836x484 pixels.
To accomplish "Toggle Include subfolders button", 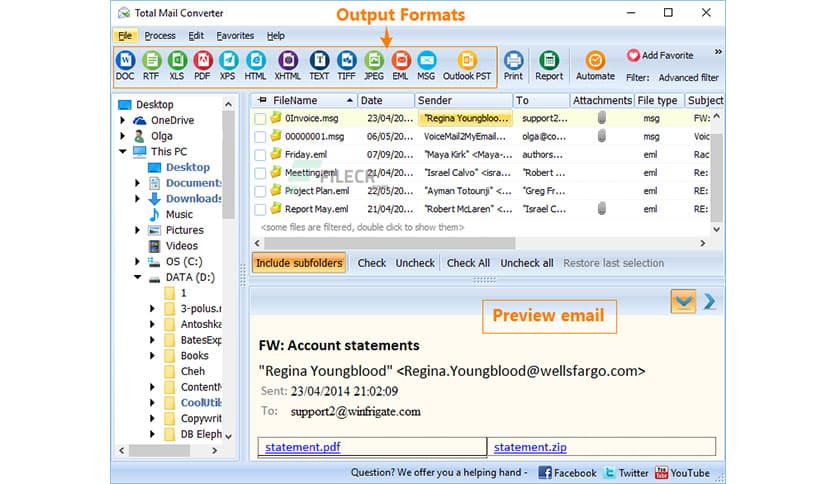I will point(299,263).
